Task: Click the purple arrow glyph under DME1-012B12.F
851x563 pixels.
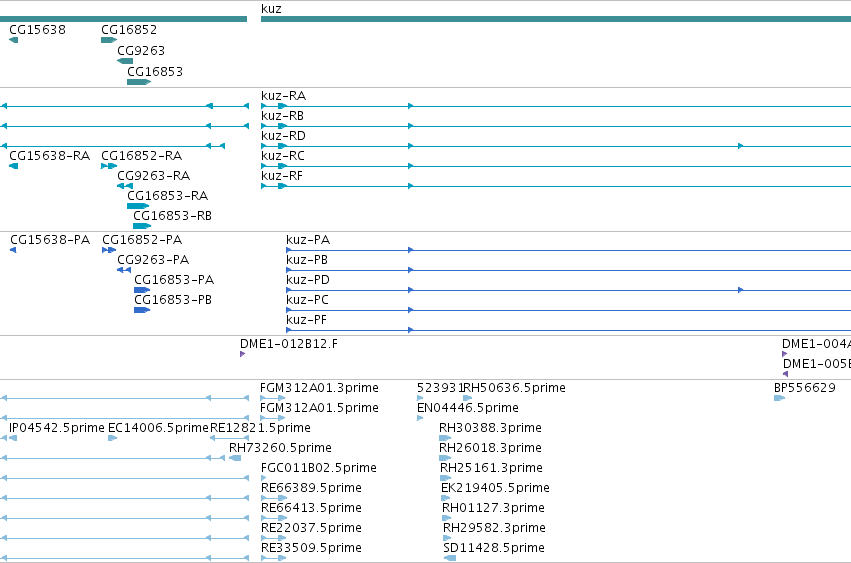Action: click(x=242, y=354)
